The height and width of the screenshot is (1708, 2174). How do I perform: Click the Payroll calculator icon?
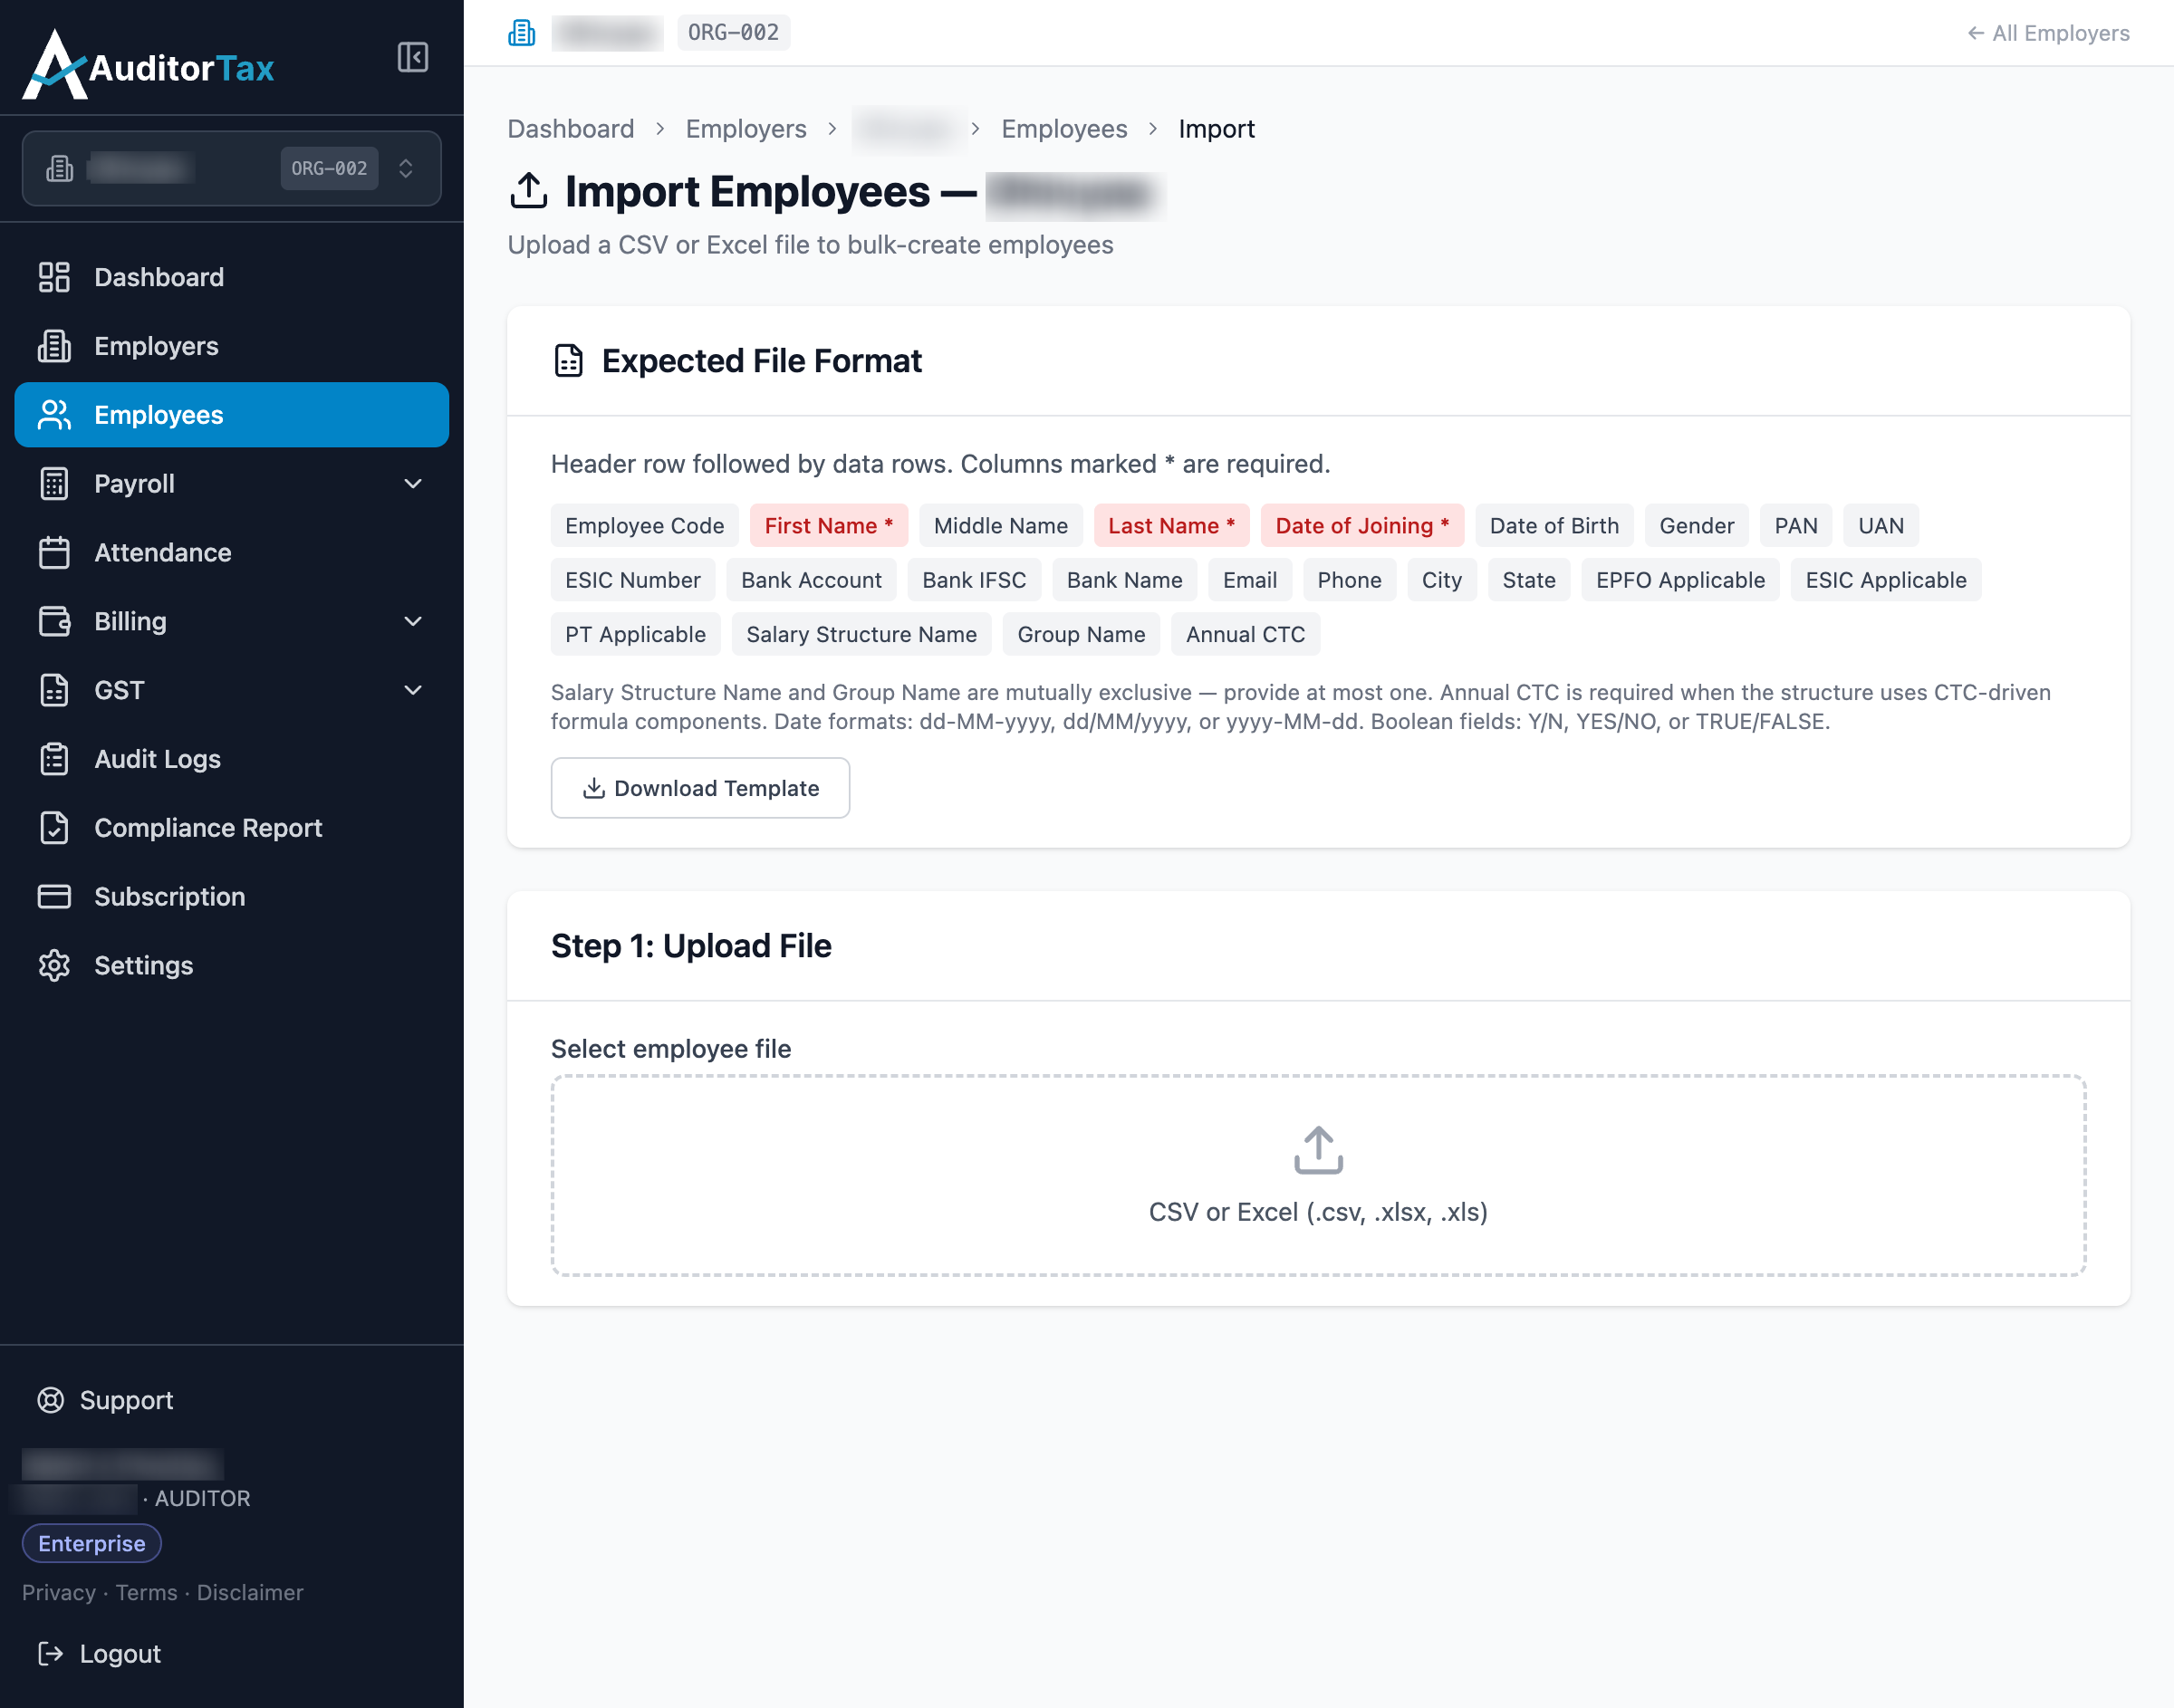tap(54, 484)
